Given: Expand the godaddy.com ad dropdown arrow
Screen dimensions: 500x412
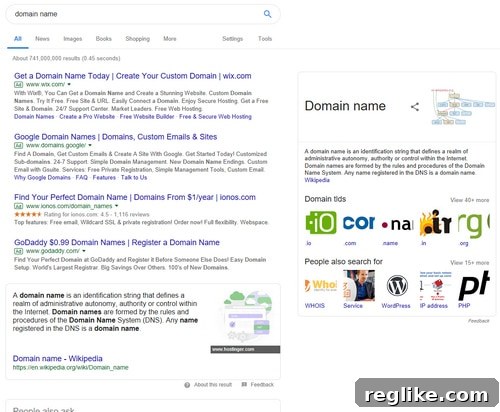Looking at the screenshot, I should (x=84, y=251).
